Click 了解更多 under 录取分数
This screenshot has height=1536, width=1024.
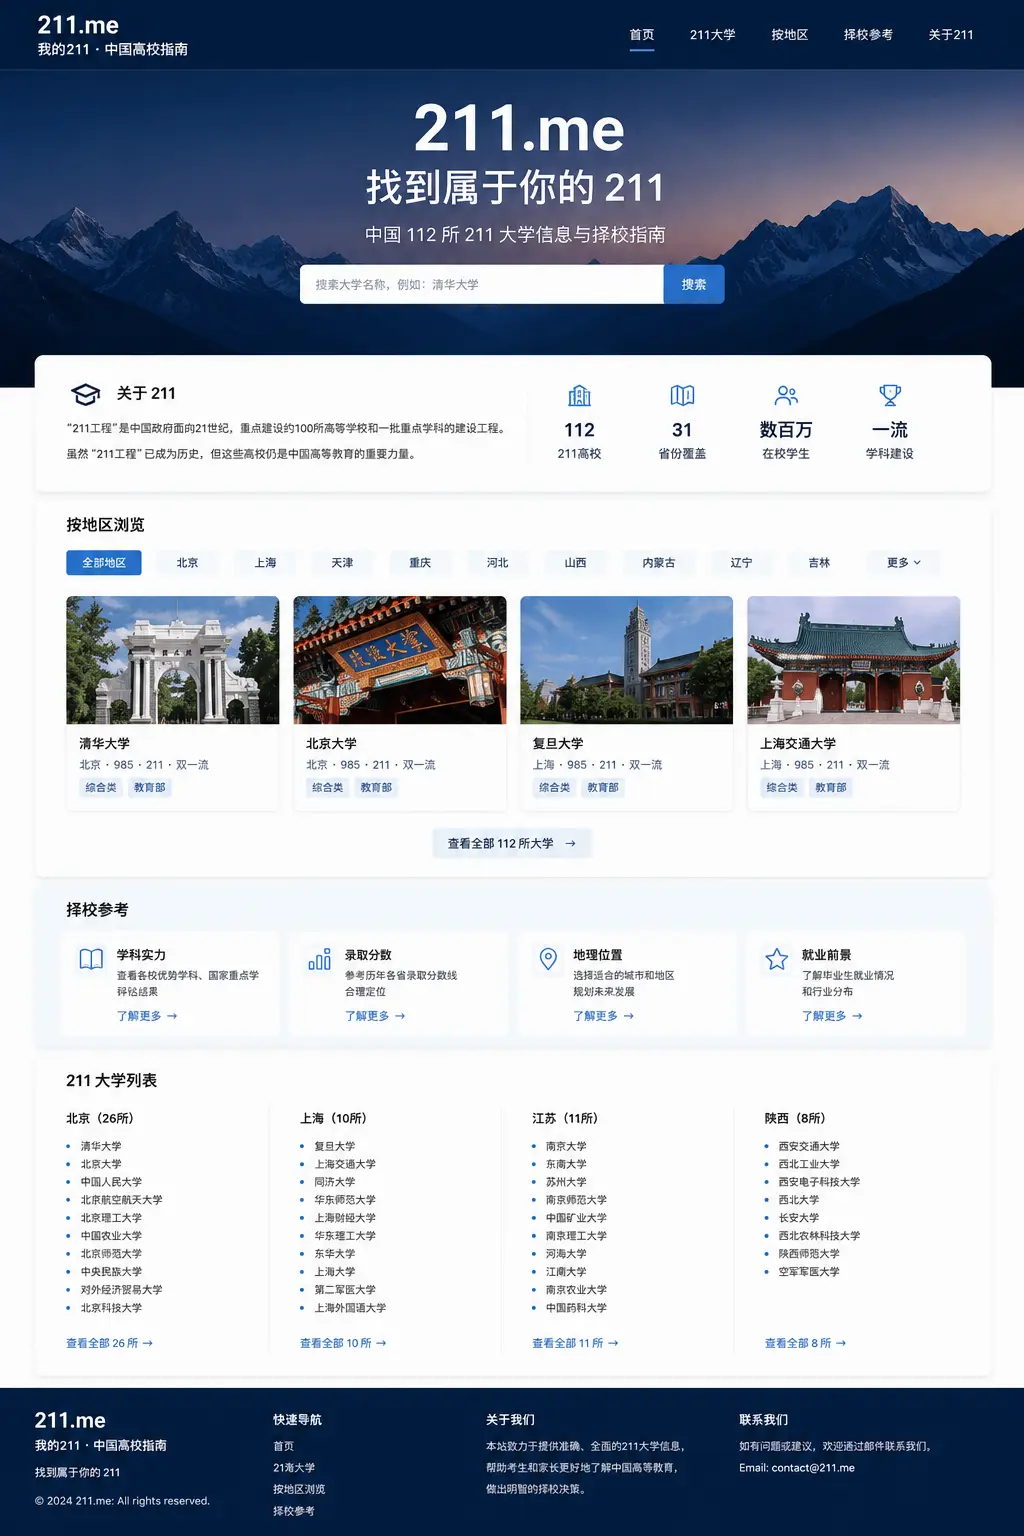click(x=375, y=1016)
